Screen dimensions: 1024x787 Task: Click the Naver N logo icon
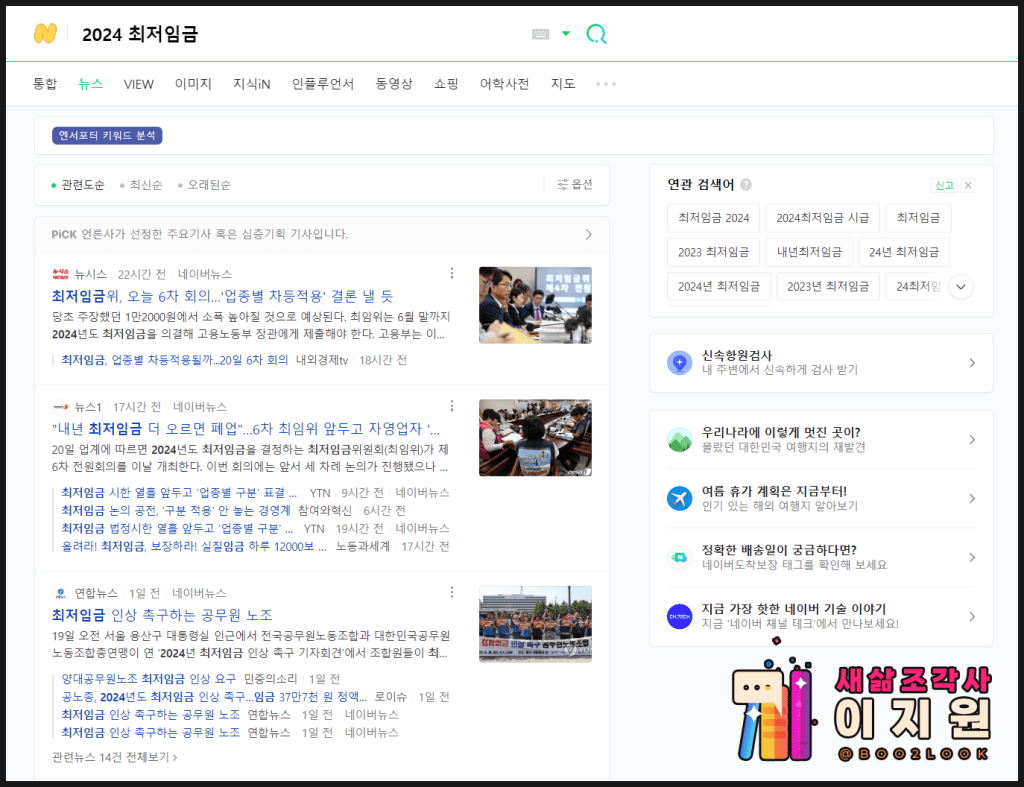[45, 33]
